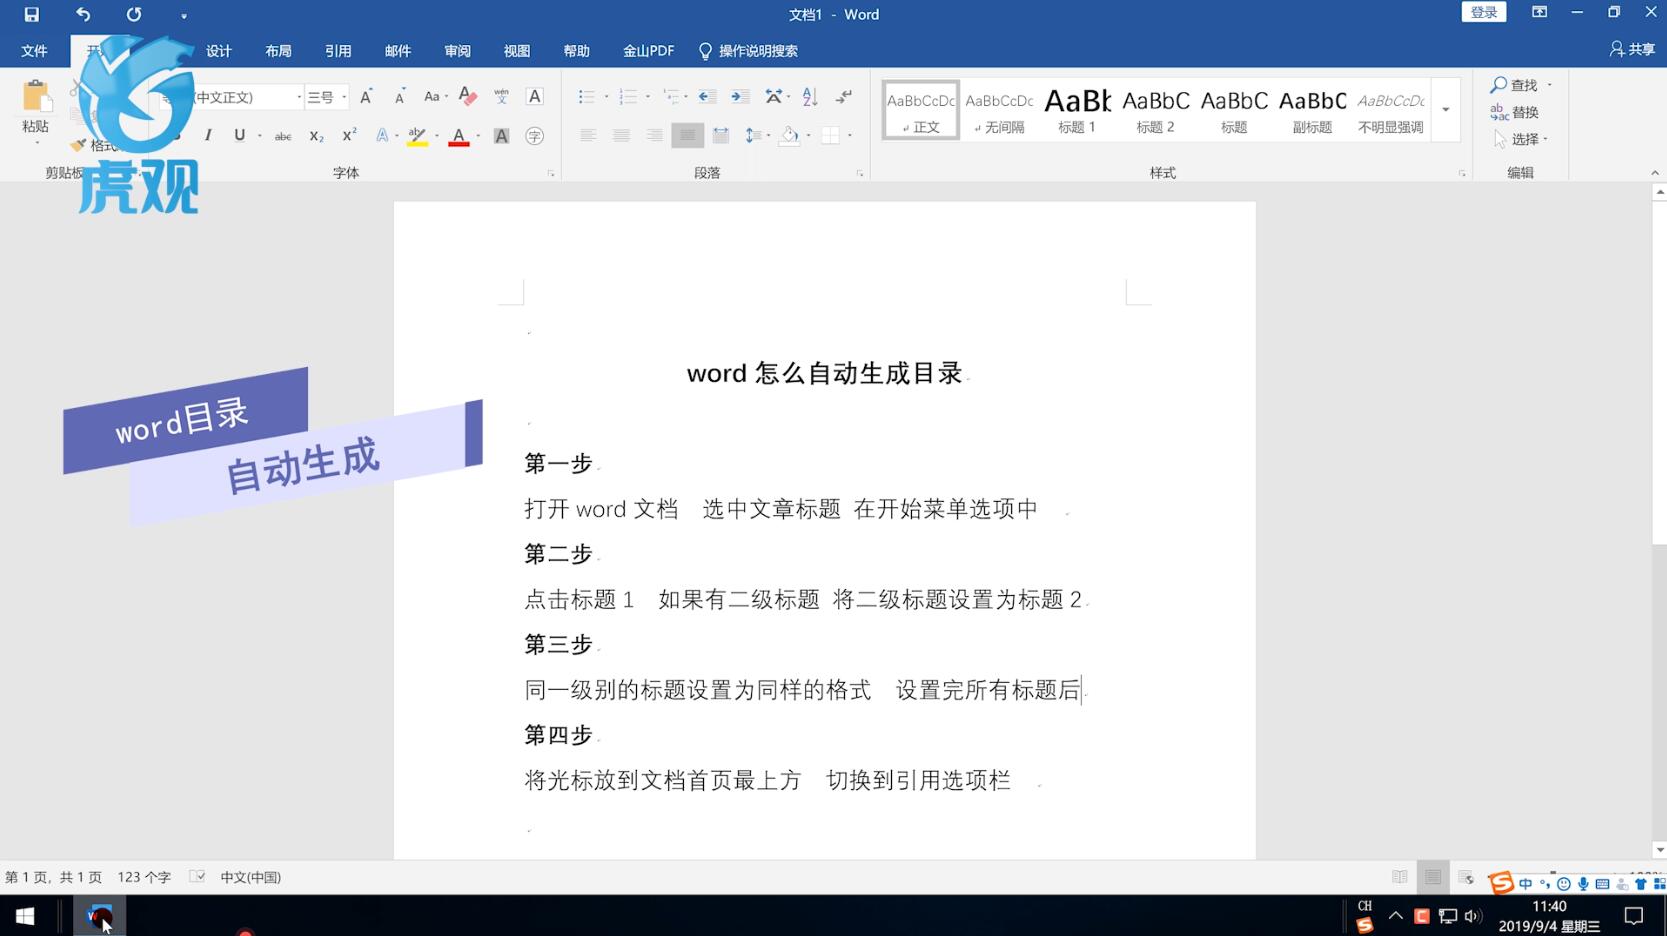Switch to the 设计 tab
Screen dimensions: 1667x936
(x=219, y=51)
